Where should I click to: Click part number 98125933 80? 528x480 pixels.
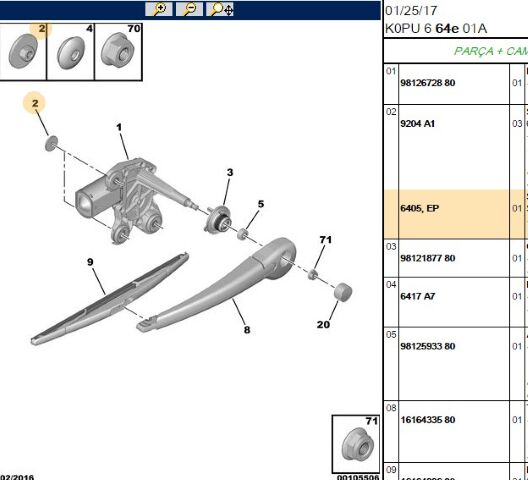[x=428, y=347]
